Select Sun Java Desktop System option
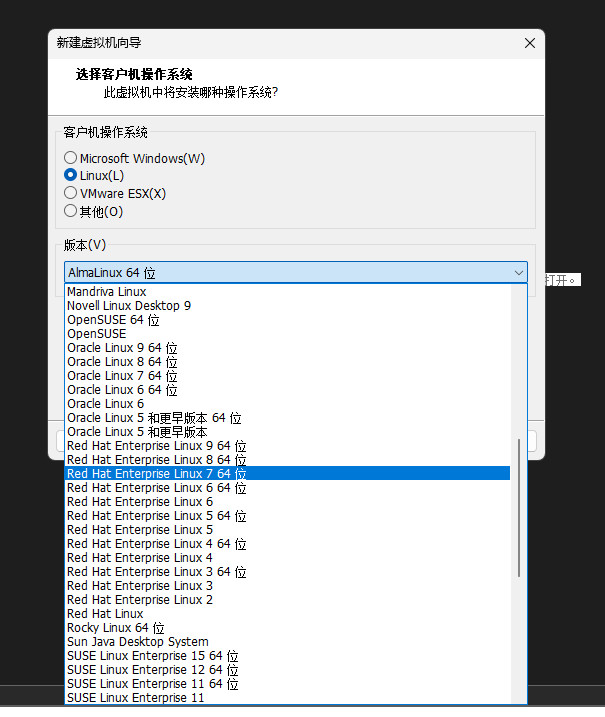The image size is (605, 717). click(x=137, y=642)
